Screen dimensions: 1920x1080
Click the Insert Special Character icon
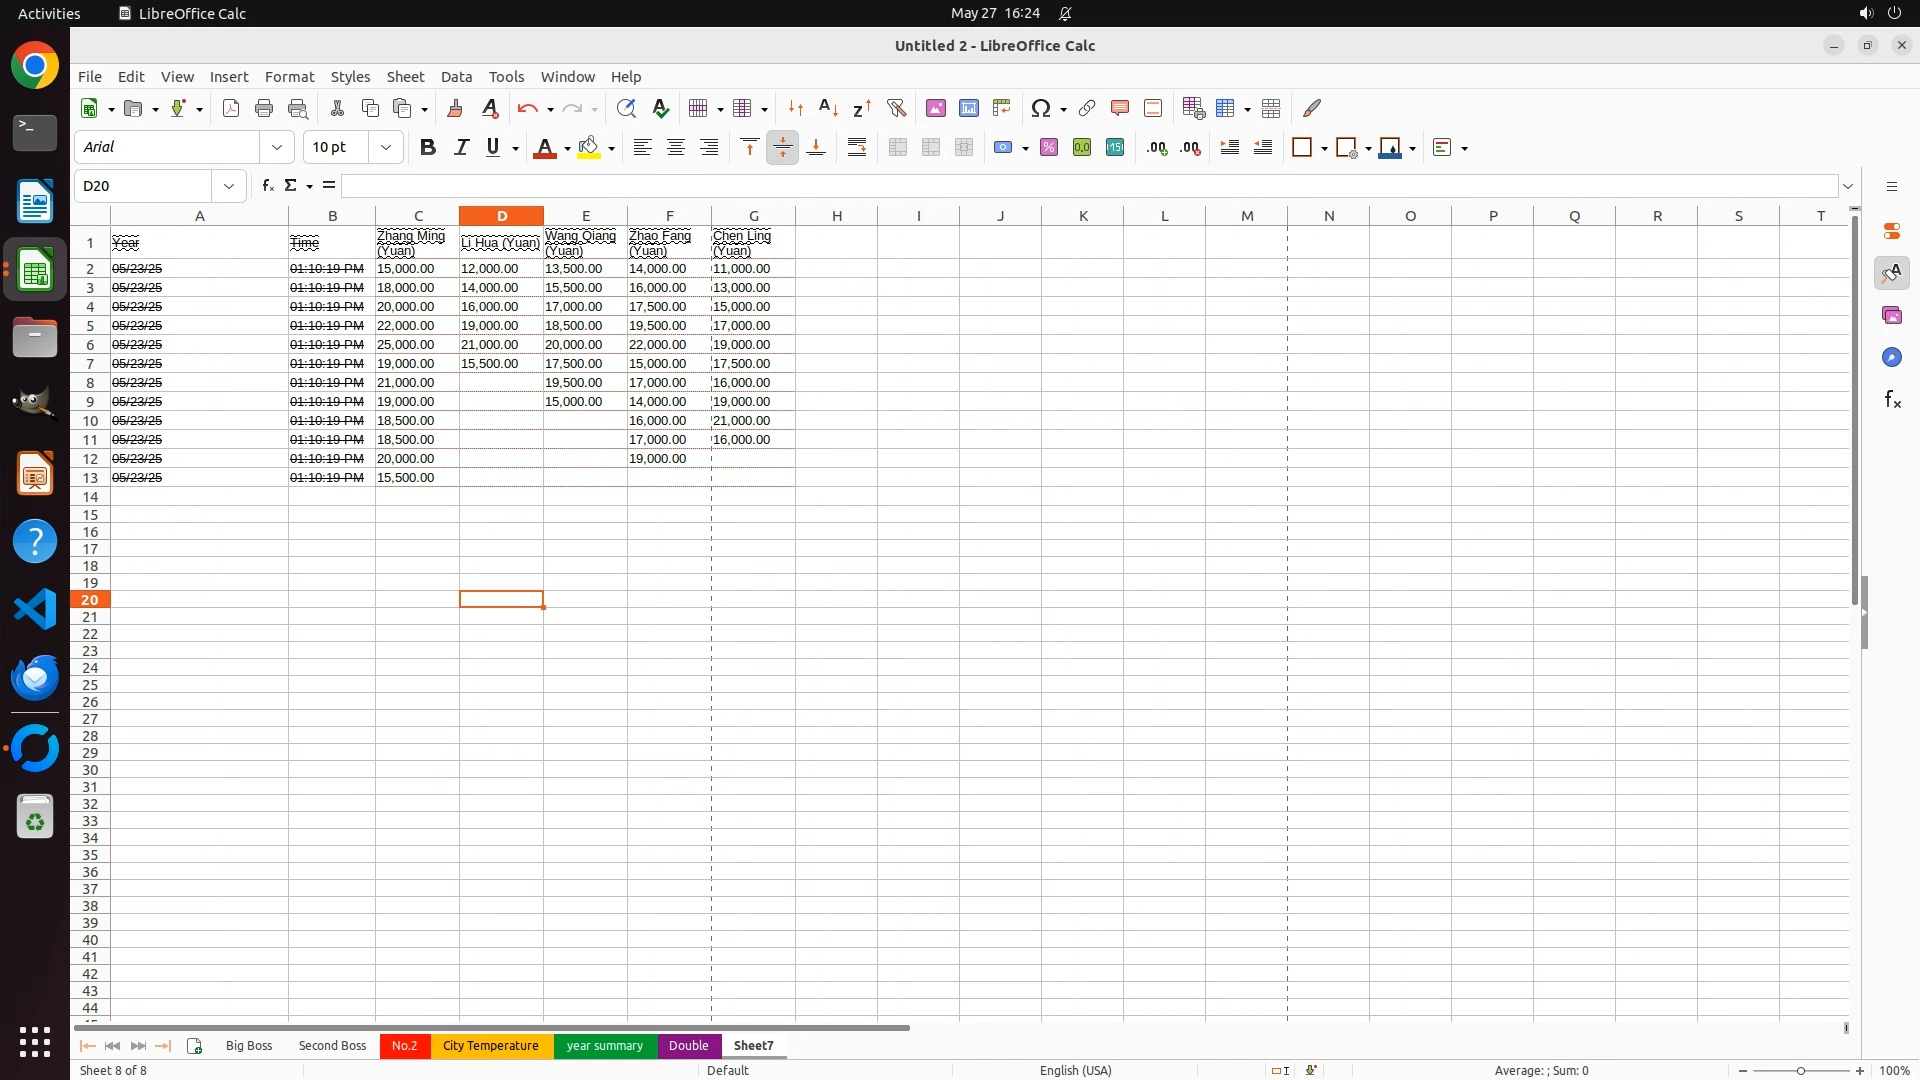click(x=1041, y=108)
